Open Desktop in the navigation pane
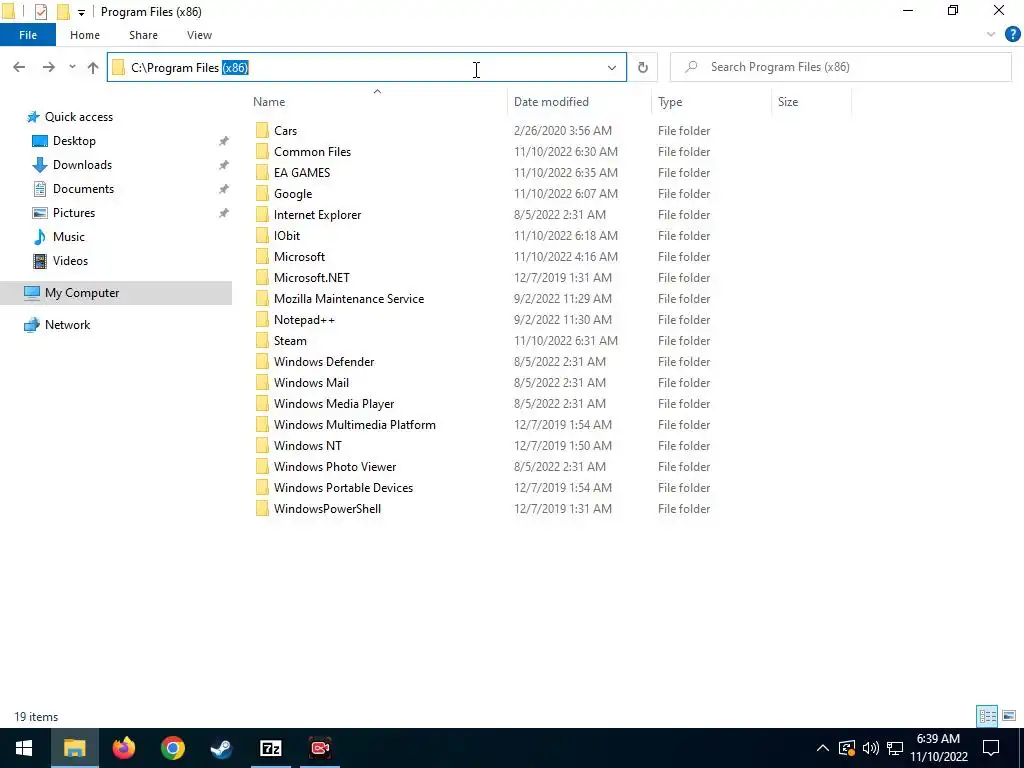The height and width of the screenshot is (768, 1024). click(74, 141)
